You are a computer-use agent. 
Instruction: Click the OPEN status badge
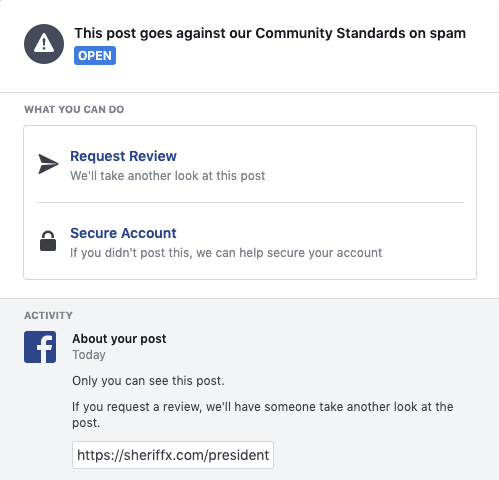[x=95, y=56]
